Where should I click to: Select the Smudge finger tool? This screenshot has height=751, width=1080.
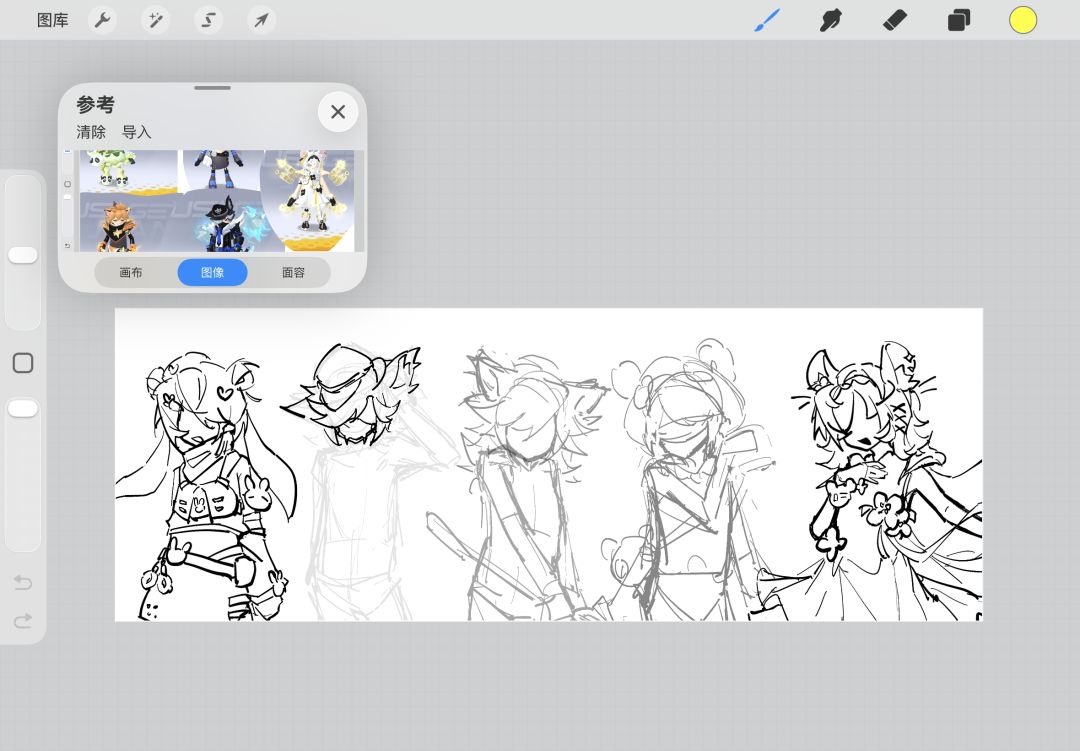click(x=831, y=20)
